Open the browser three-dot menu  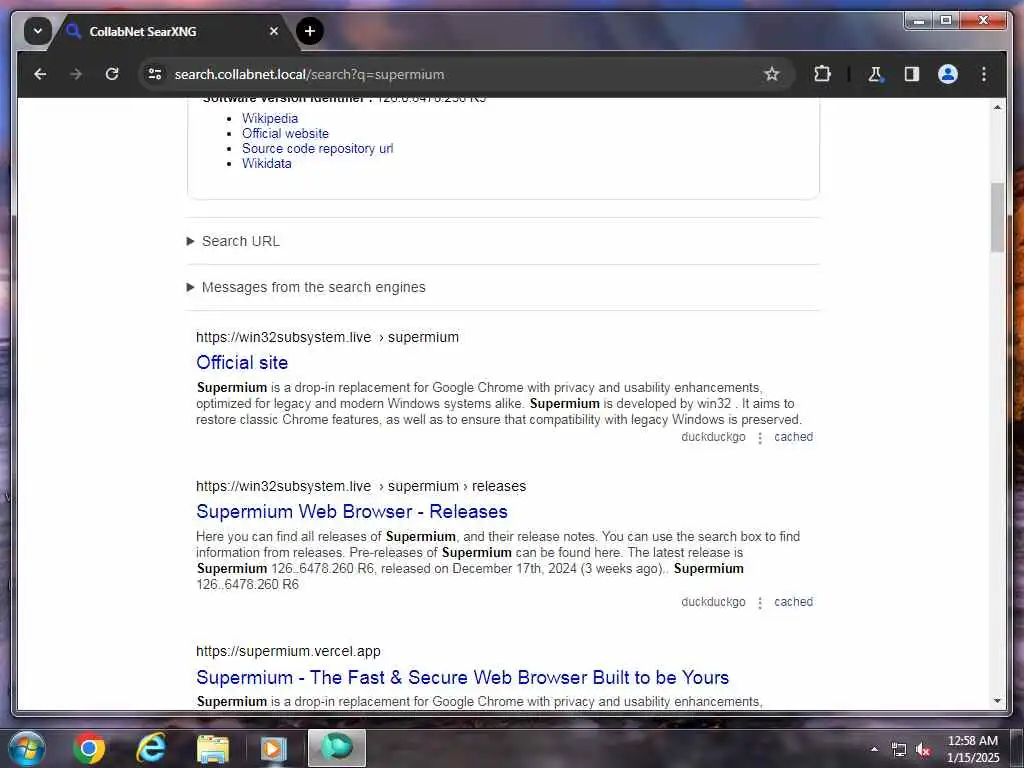click(x=984, y=74)
